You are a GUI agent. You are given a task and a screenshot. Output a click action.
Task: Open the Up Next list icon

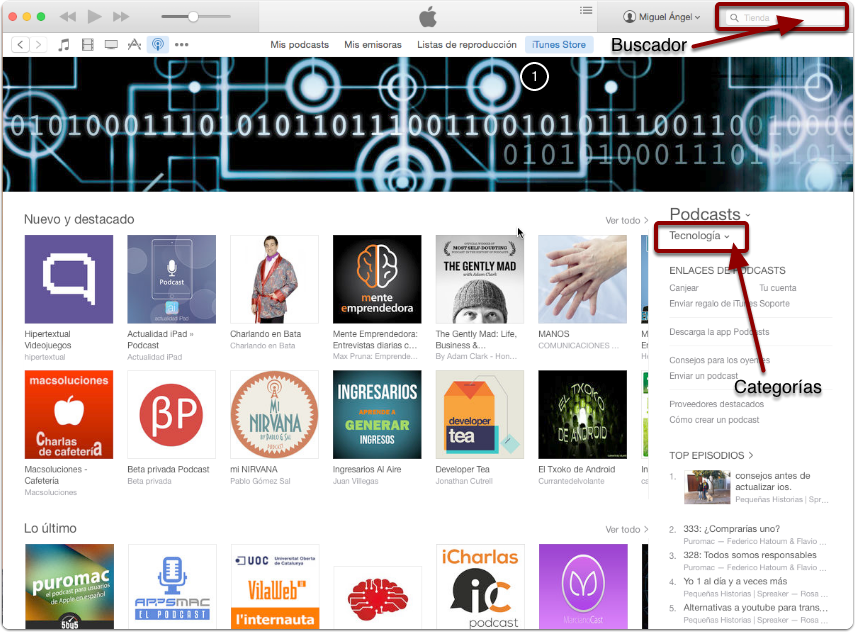(x=586, y=10)
